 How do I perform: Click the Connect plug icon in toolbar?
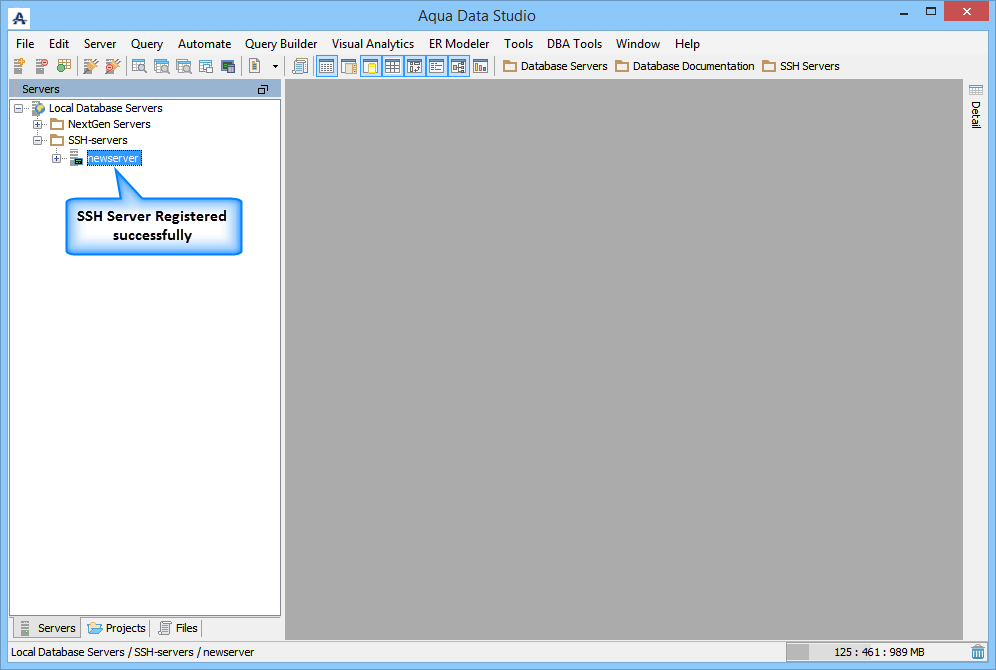point(91,66)
